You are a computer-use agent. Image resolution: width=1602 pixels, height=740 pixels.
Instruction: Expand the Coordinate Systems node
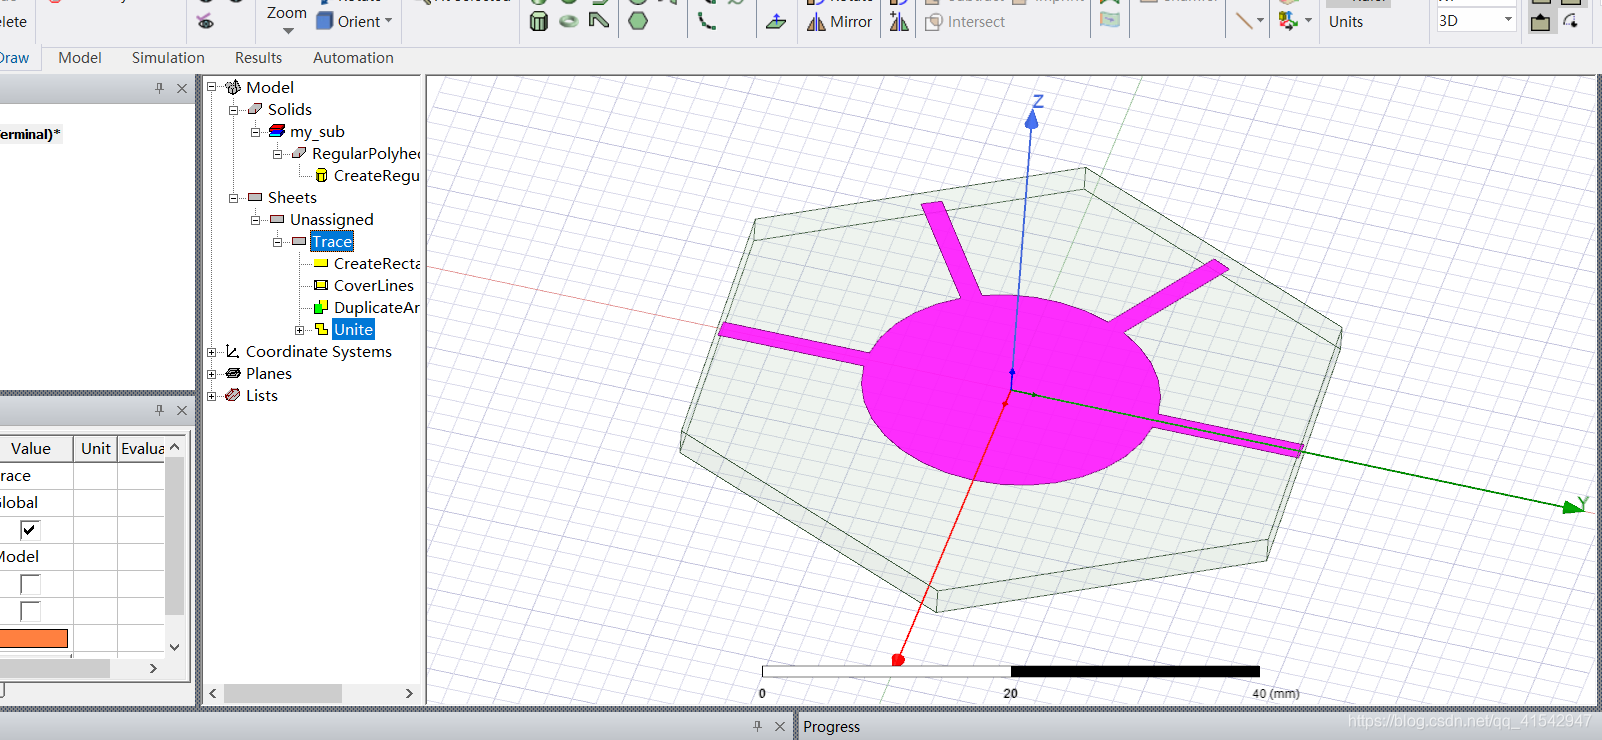[212, 351]
